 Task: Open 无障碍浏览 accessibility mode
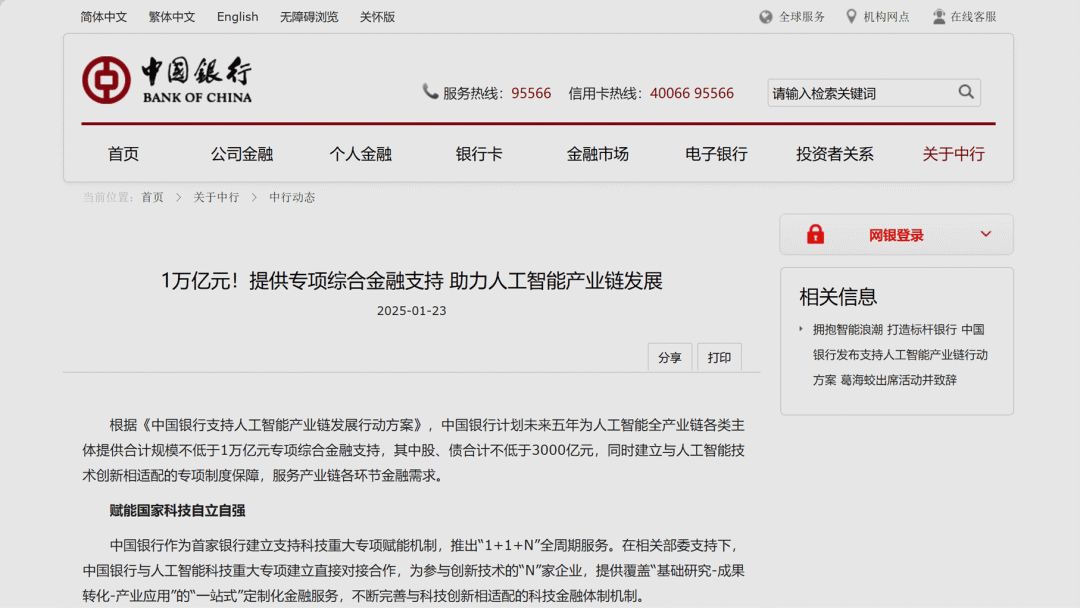[309, 17]
